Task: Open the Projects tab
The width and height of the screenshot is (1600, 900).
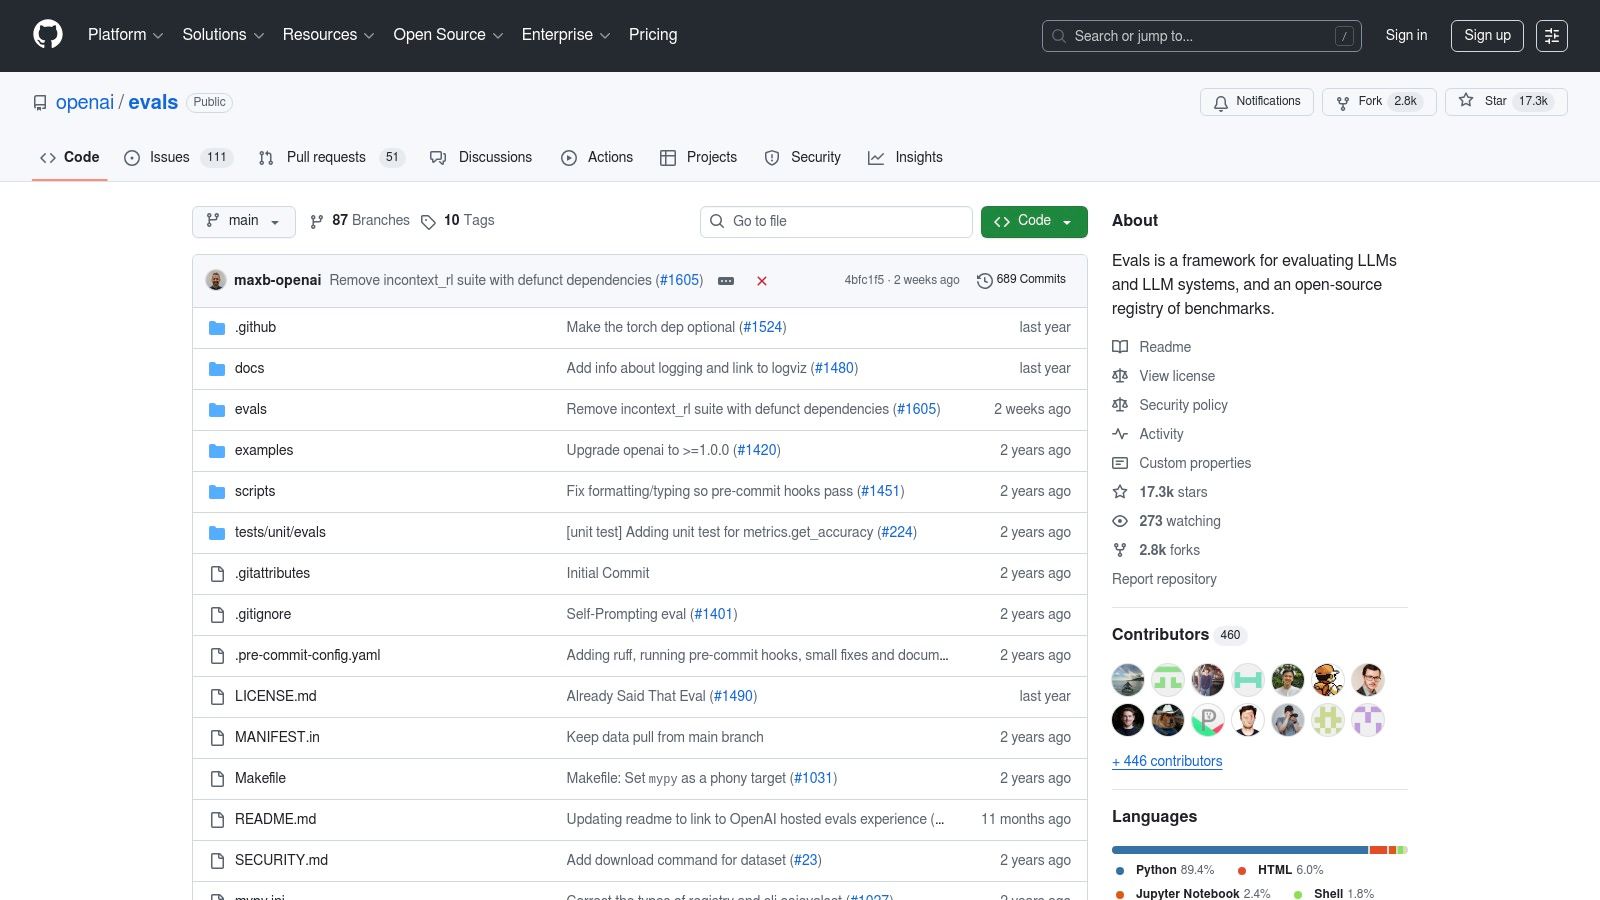Action: [698, 157]
